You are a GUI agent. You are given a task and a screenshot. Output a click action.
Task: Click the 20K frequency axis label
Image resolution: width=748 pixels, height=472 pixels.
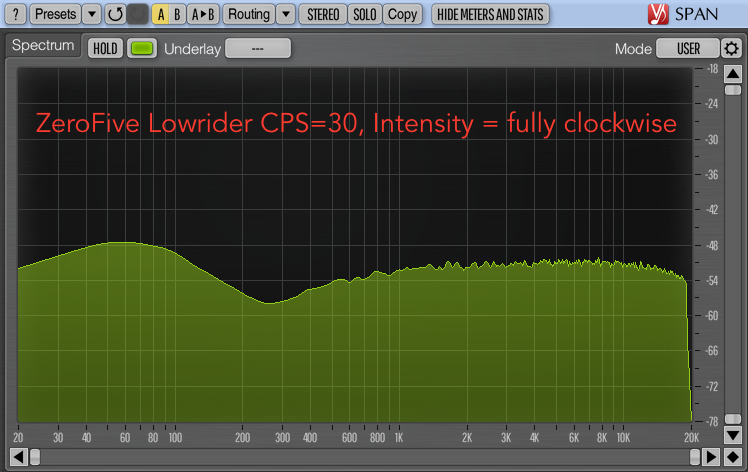click(x=691, y=438)
